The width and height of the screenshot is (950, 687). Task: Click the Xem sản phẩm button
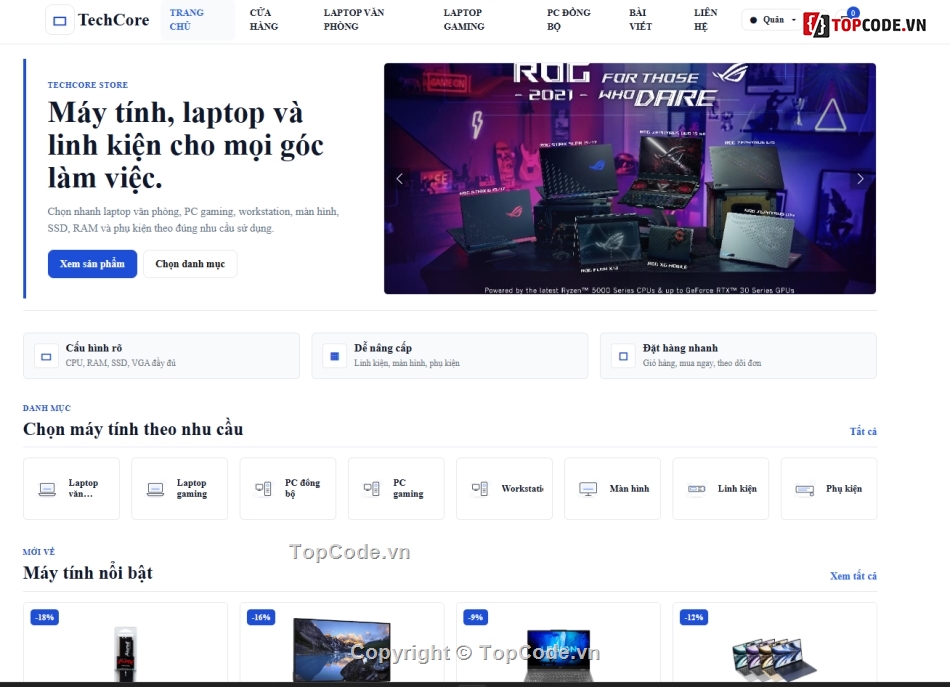click(x=92, y=264)
